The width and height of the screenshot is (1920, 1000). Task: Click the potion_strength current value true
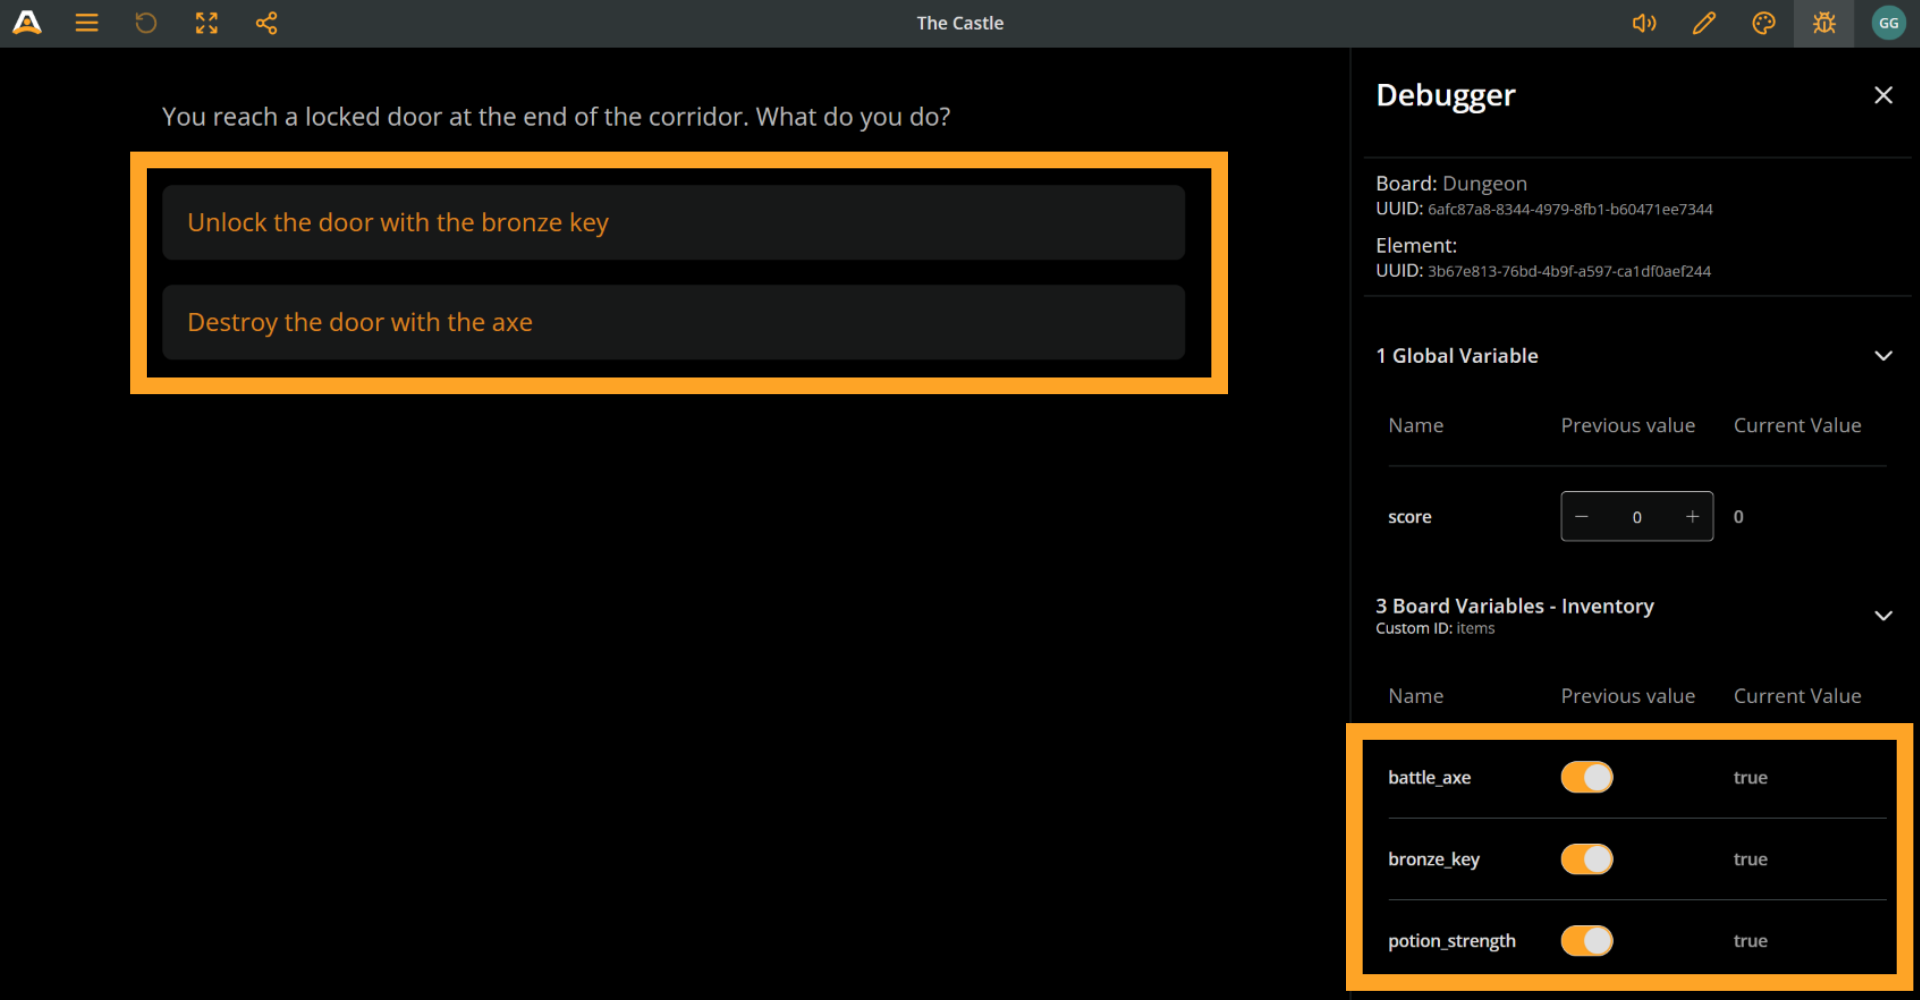point(1750,941)
